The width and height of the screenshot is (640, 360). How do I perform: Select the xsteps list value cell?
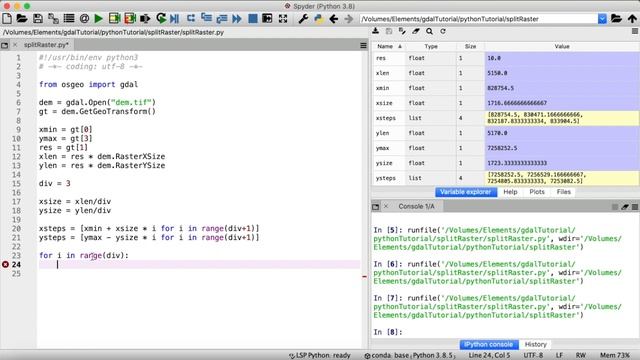562,118
